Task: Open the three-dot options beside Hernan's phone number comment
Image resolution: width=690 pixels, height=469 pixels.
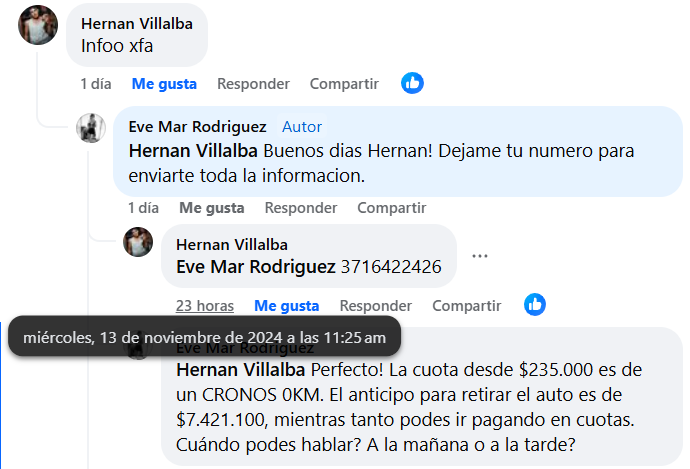Action: tap(480, 256)
